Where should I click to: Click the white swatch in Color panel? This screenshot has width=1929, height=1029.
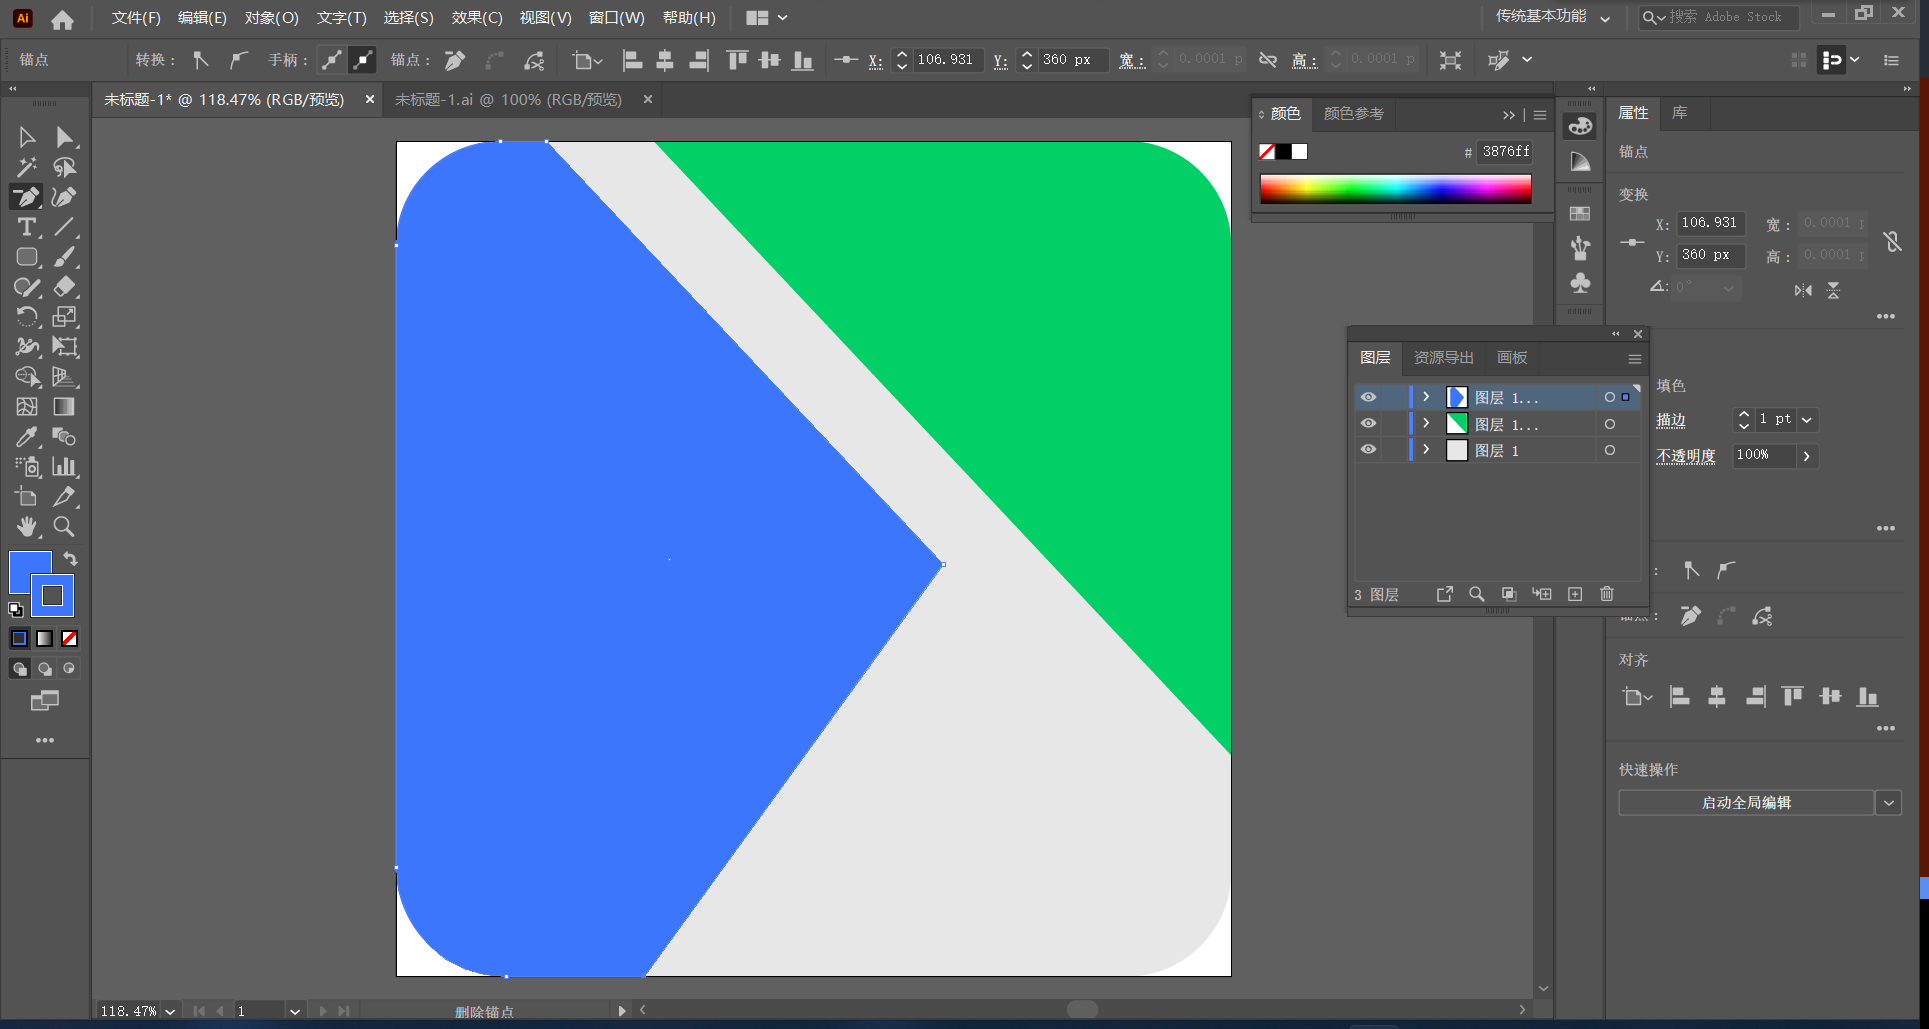(1299, 152)
